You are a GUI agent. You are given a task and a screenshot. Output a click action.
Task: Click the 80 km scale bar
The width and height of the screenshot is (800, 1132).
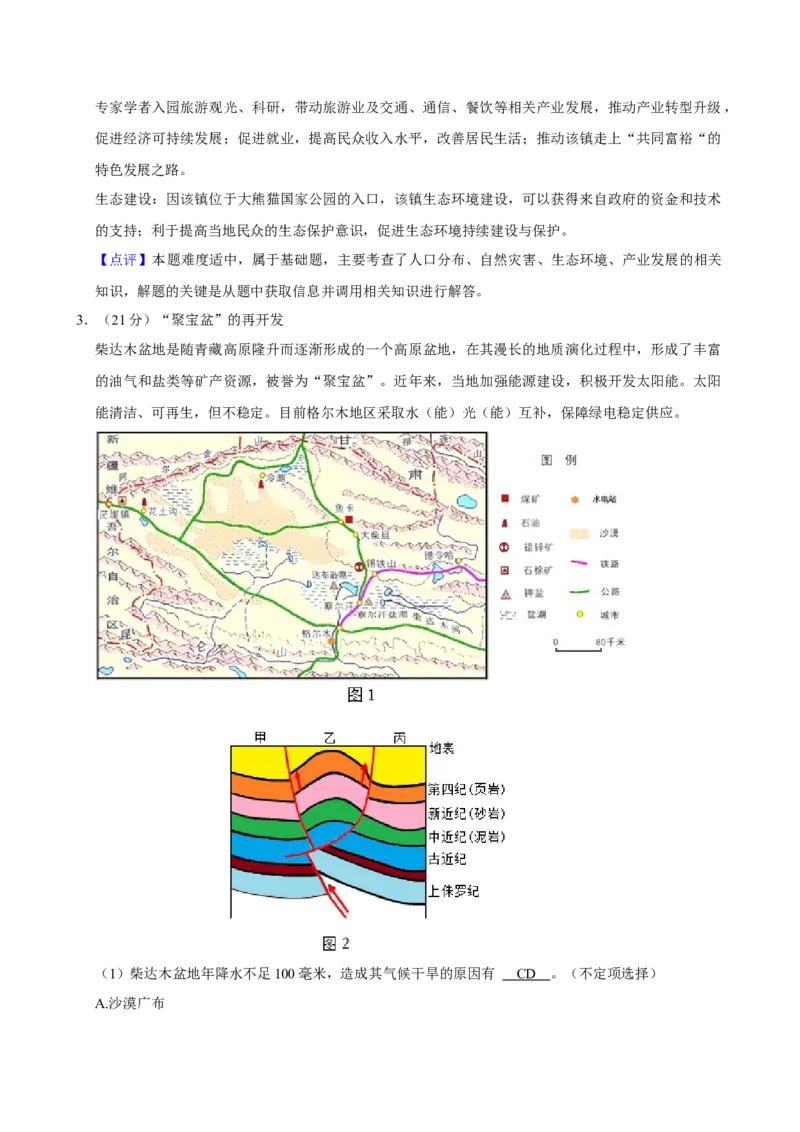579,648
